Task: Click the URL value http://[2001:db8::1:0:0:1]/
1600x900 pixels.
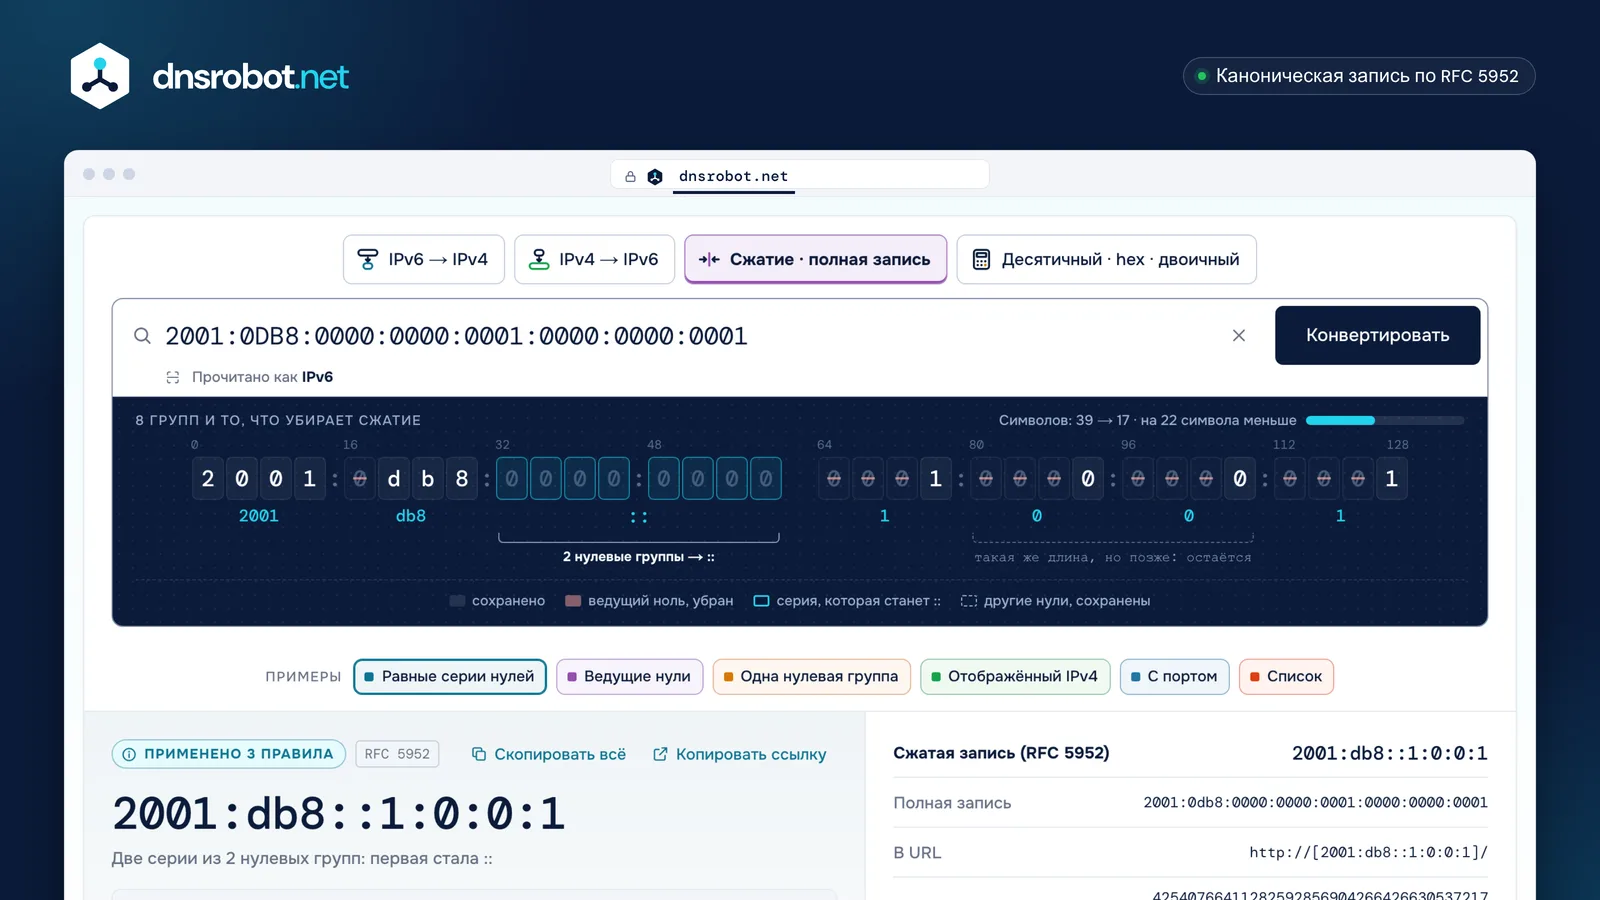Action: 1368,853
